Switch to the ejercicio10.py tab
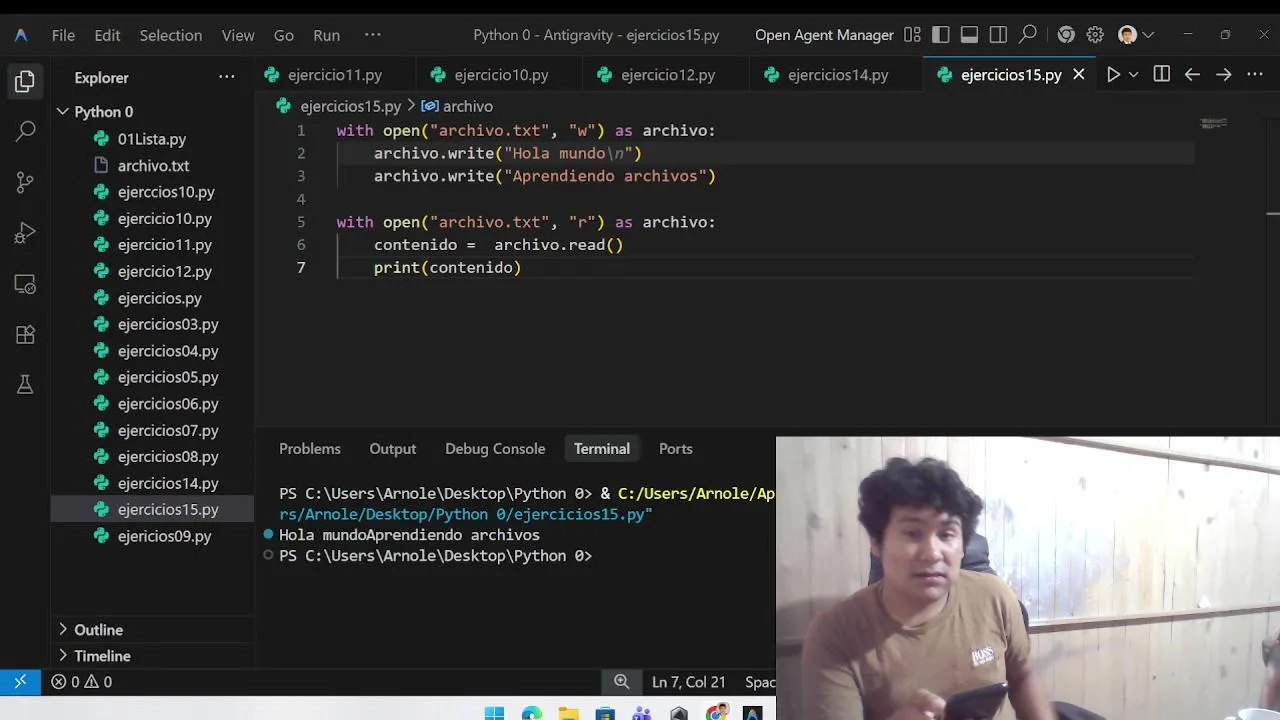The width and height of the screenshot is (1280, 720). pos(501,75)
